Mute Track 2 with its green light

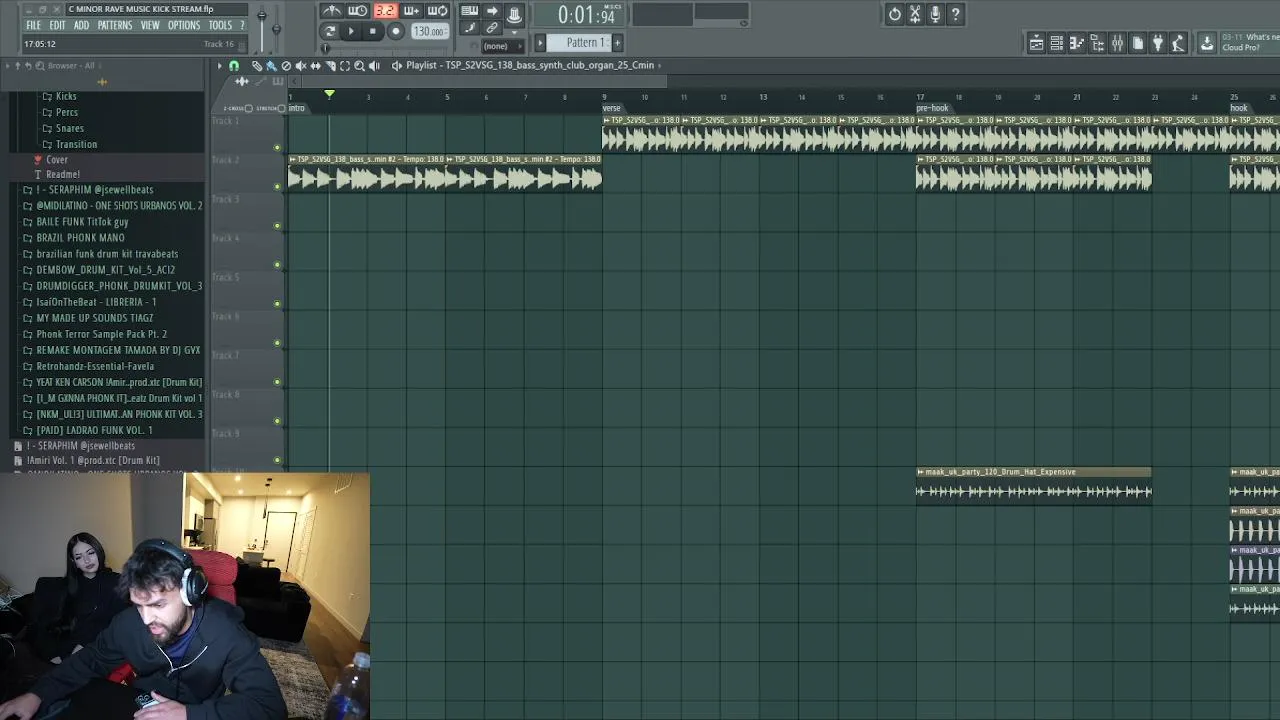pyautogui.click(x=277, y=186)
